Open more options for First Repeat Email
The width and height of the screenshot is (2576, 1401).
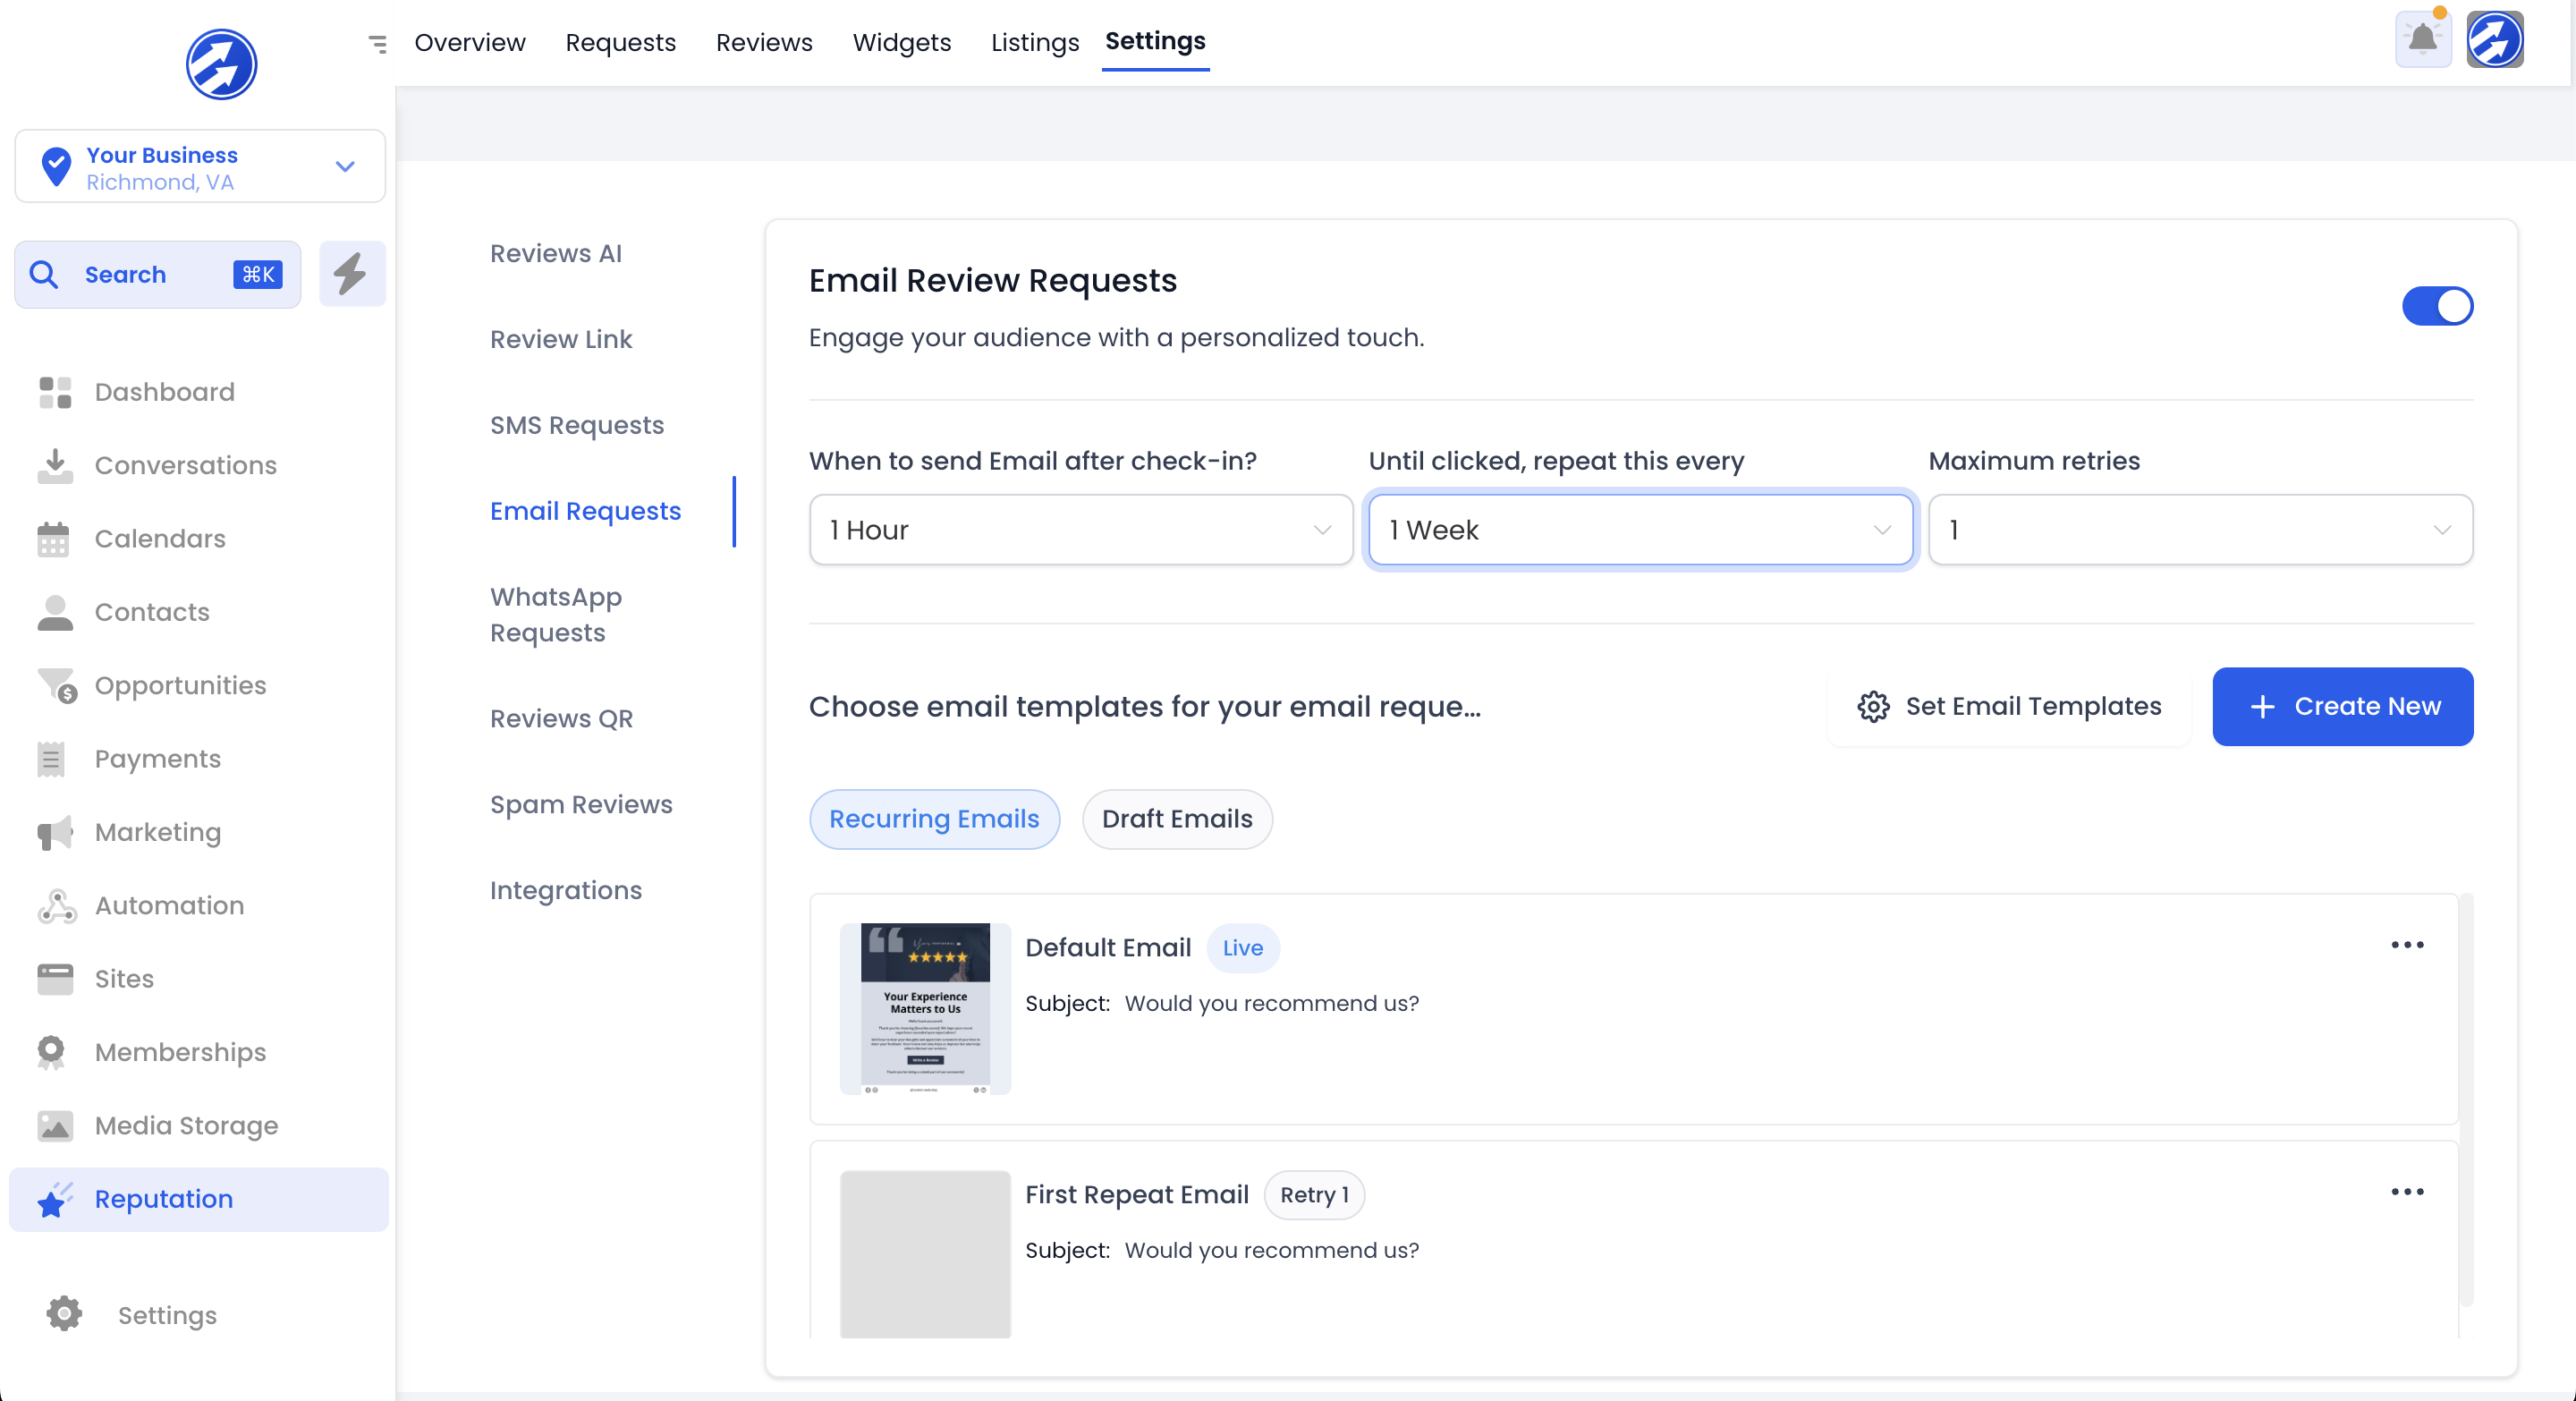2406,1191
